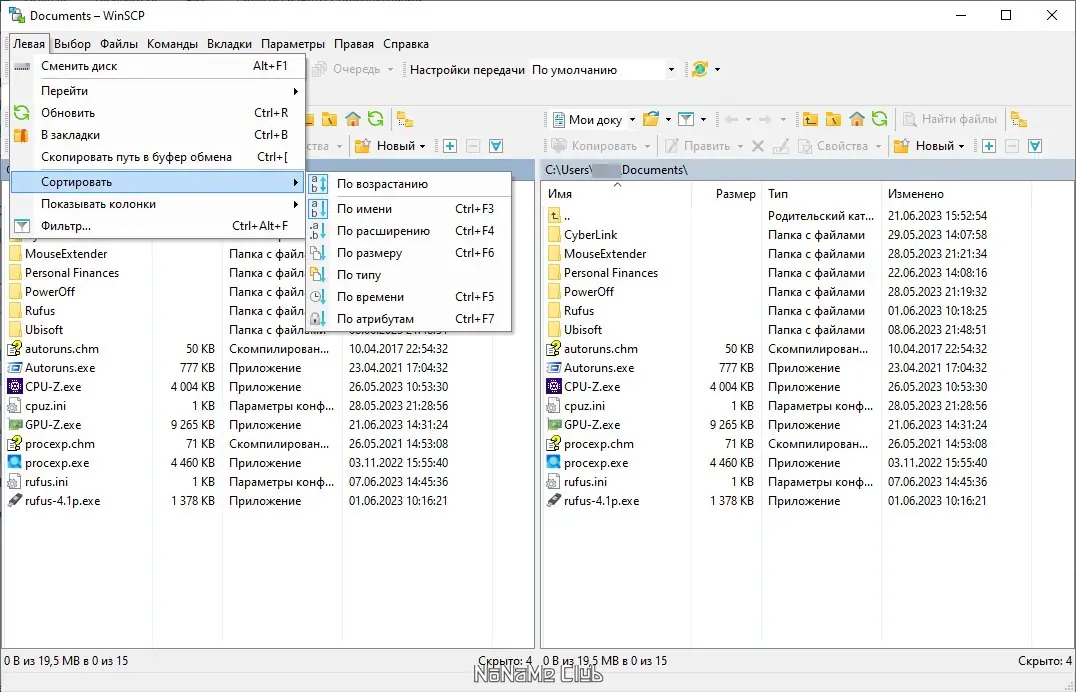Viewport: 1076px width, 692px height.
Task: Click the synchronize globe icon
Action: pyautogui.click(x=699, y=69)
